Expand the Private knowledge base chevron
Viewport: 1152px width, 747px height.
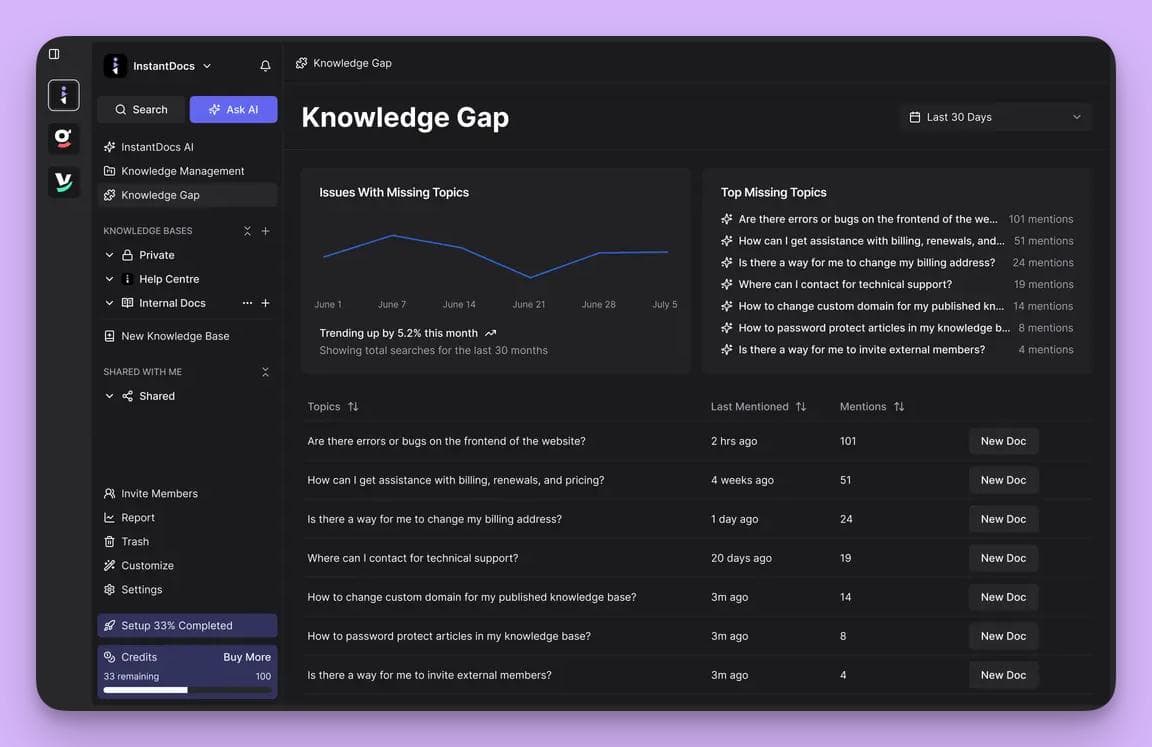pyautogui.click(x=108, y=254)
